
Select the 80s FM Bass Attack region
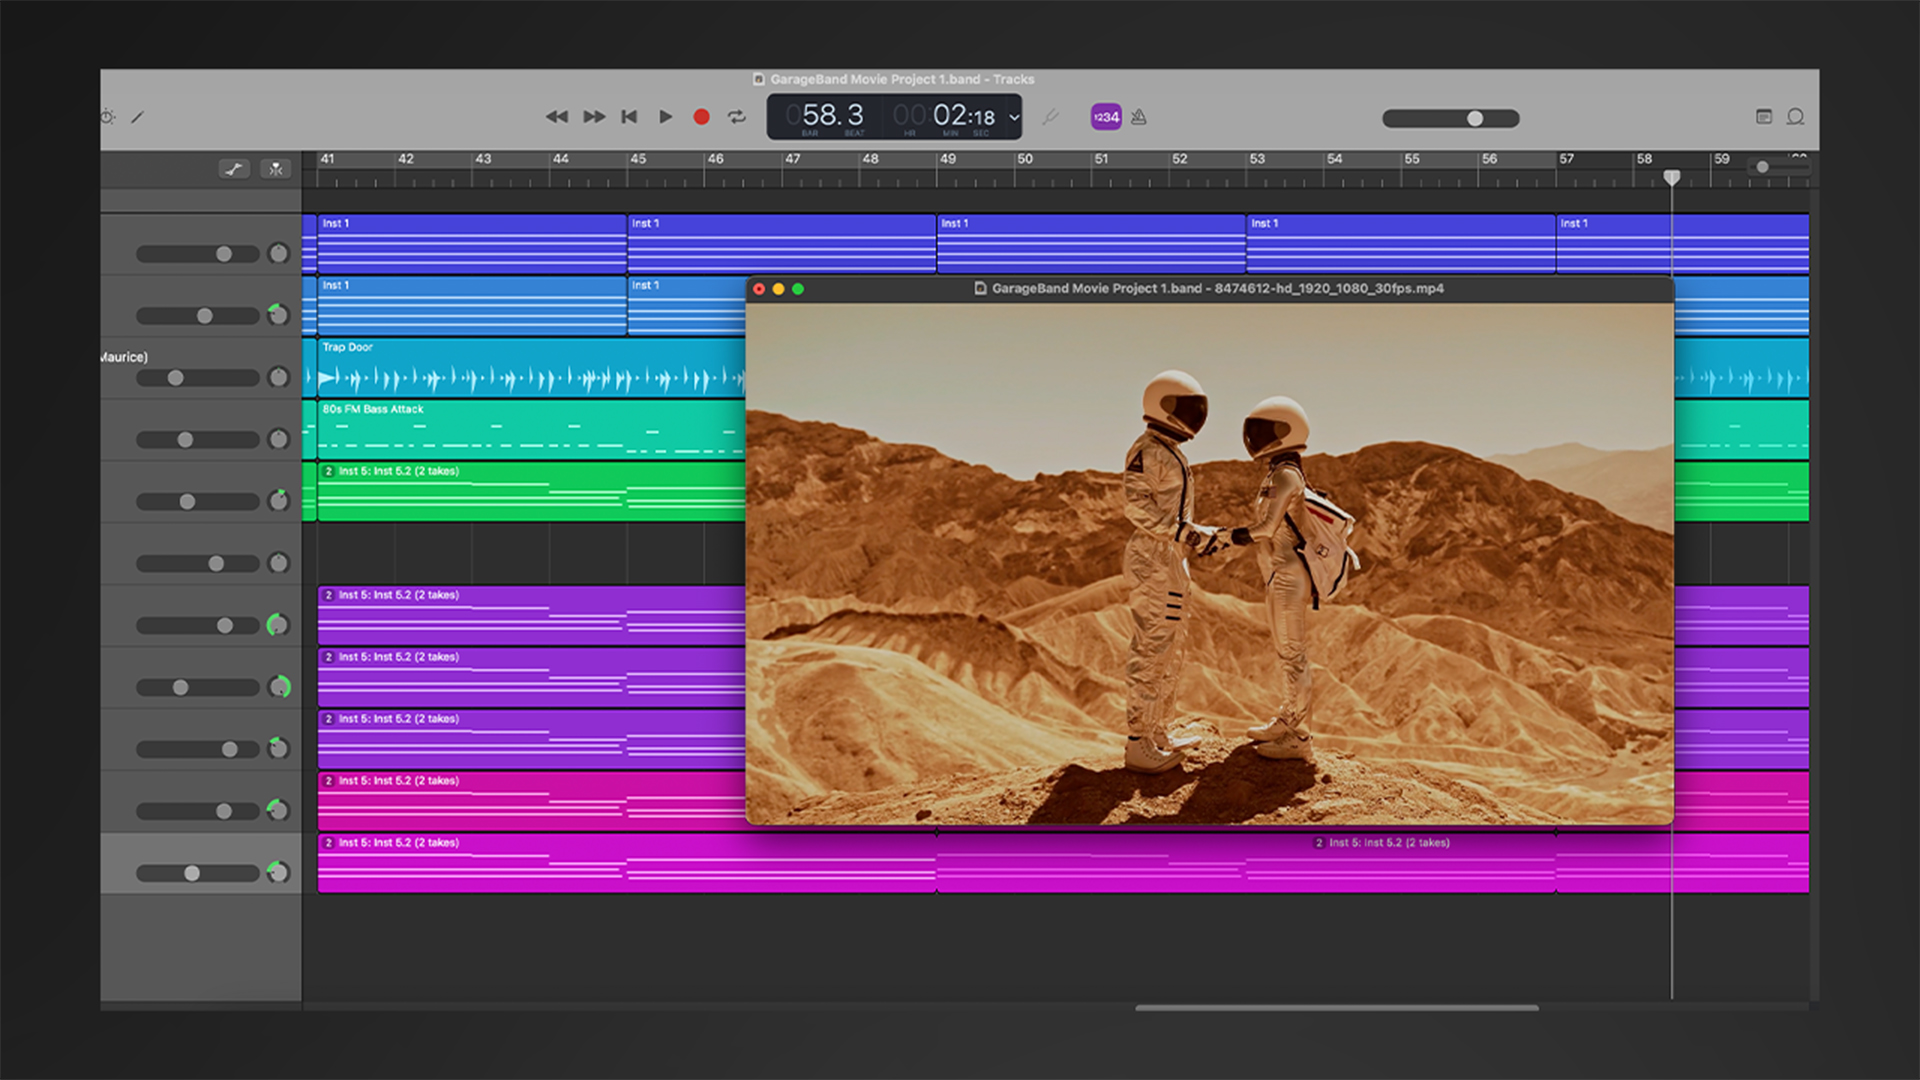coord(531,430)
